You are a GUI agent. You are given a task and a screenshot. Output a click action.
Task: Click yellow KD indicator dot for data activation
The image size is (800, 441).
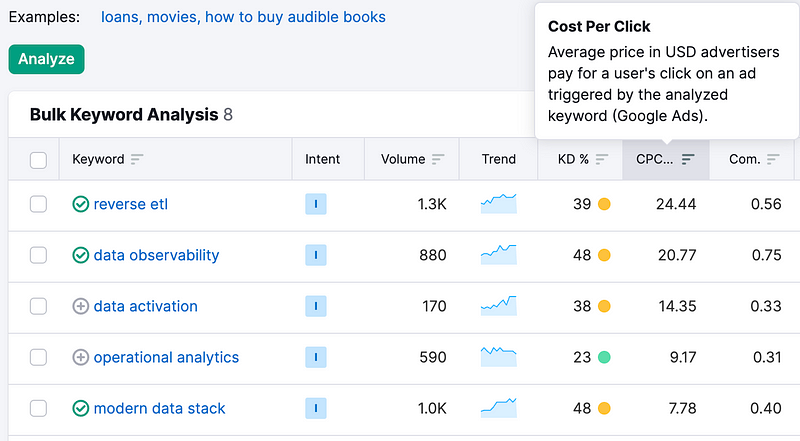click(604, 306)
